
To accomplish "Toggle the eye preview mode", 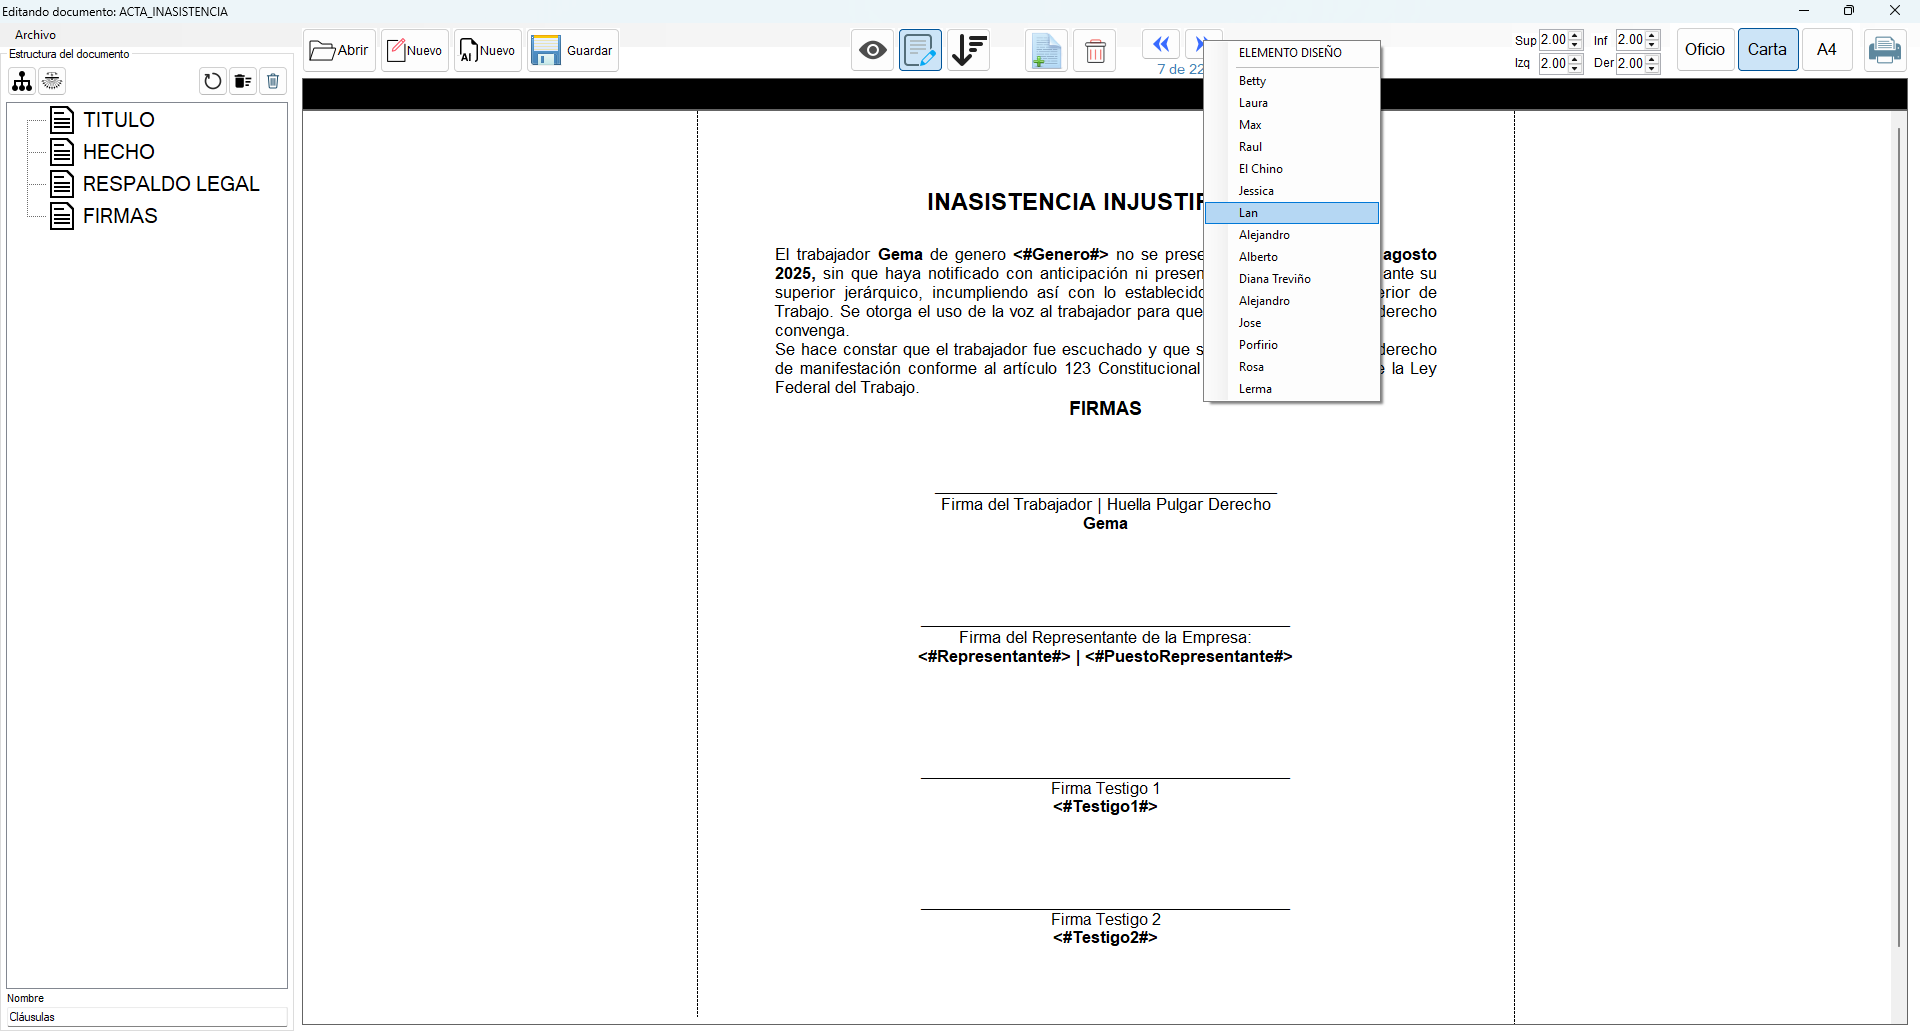I will (873, 50).
